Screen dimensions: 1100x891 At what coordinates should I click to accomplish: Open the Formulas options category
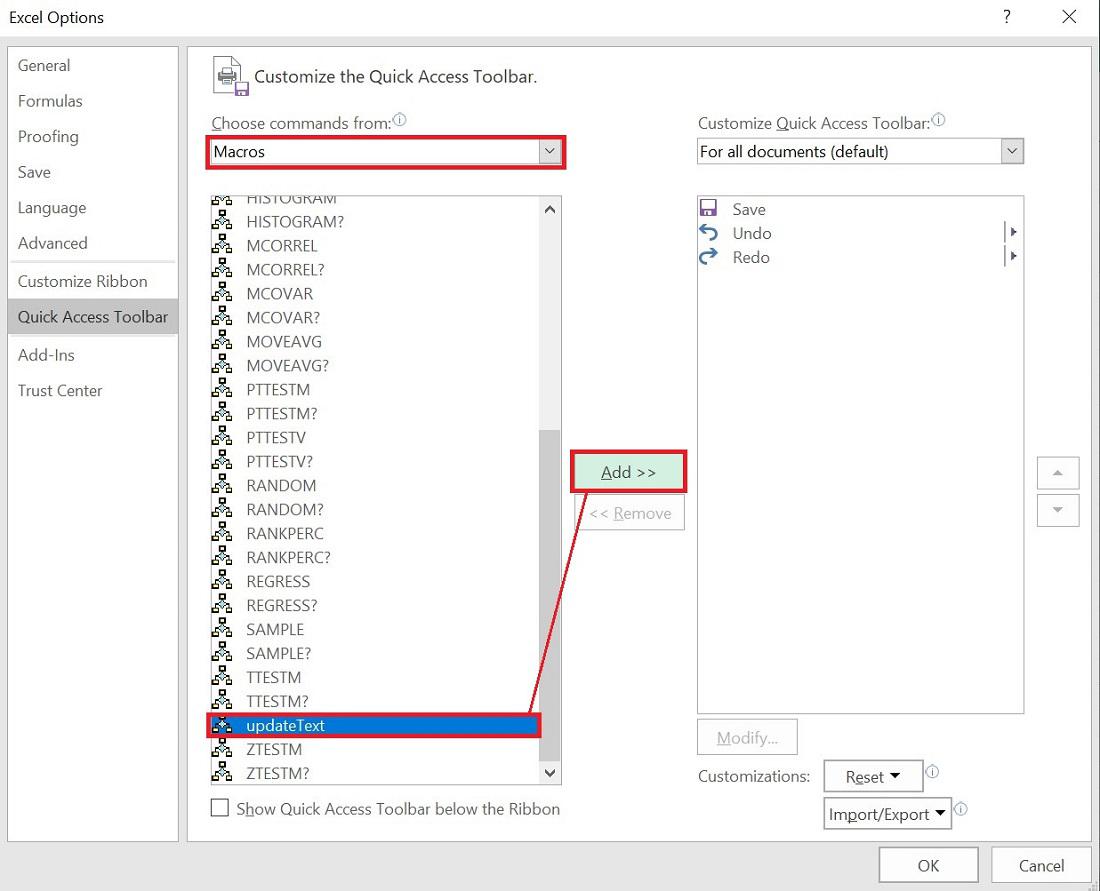(x=93, y=101)
